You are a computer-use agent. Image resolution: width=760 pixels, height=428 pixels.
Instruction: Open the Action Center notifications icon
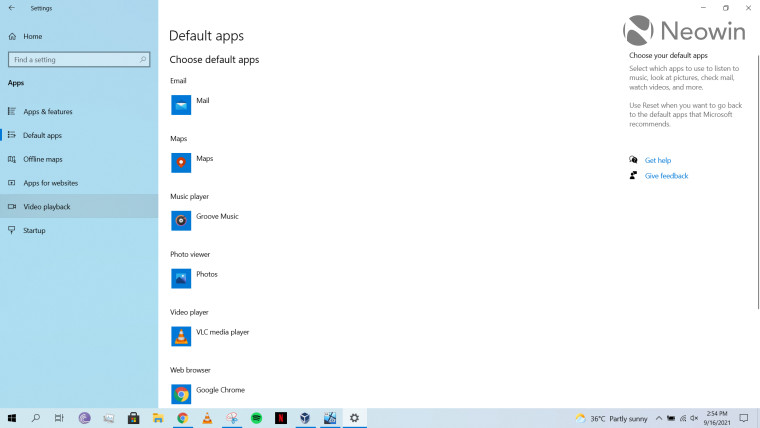[744, 418]
